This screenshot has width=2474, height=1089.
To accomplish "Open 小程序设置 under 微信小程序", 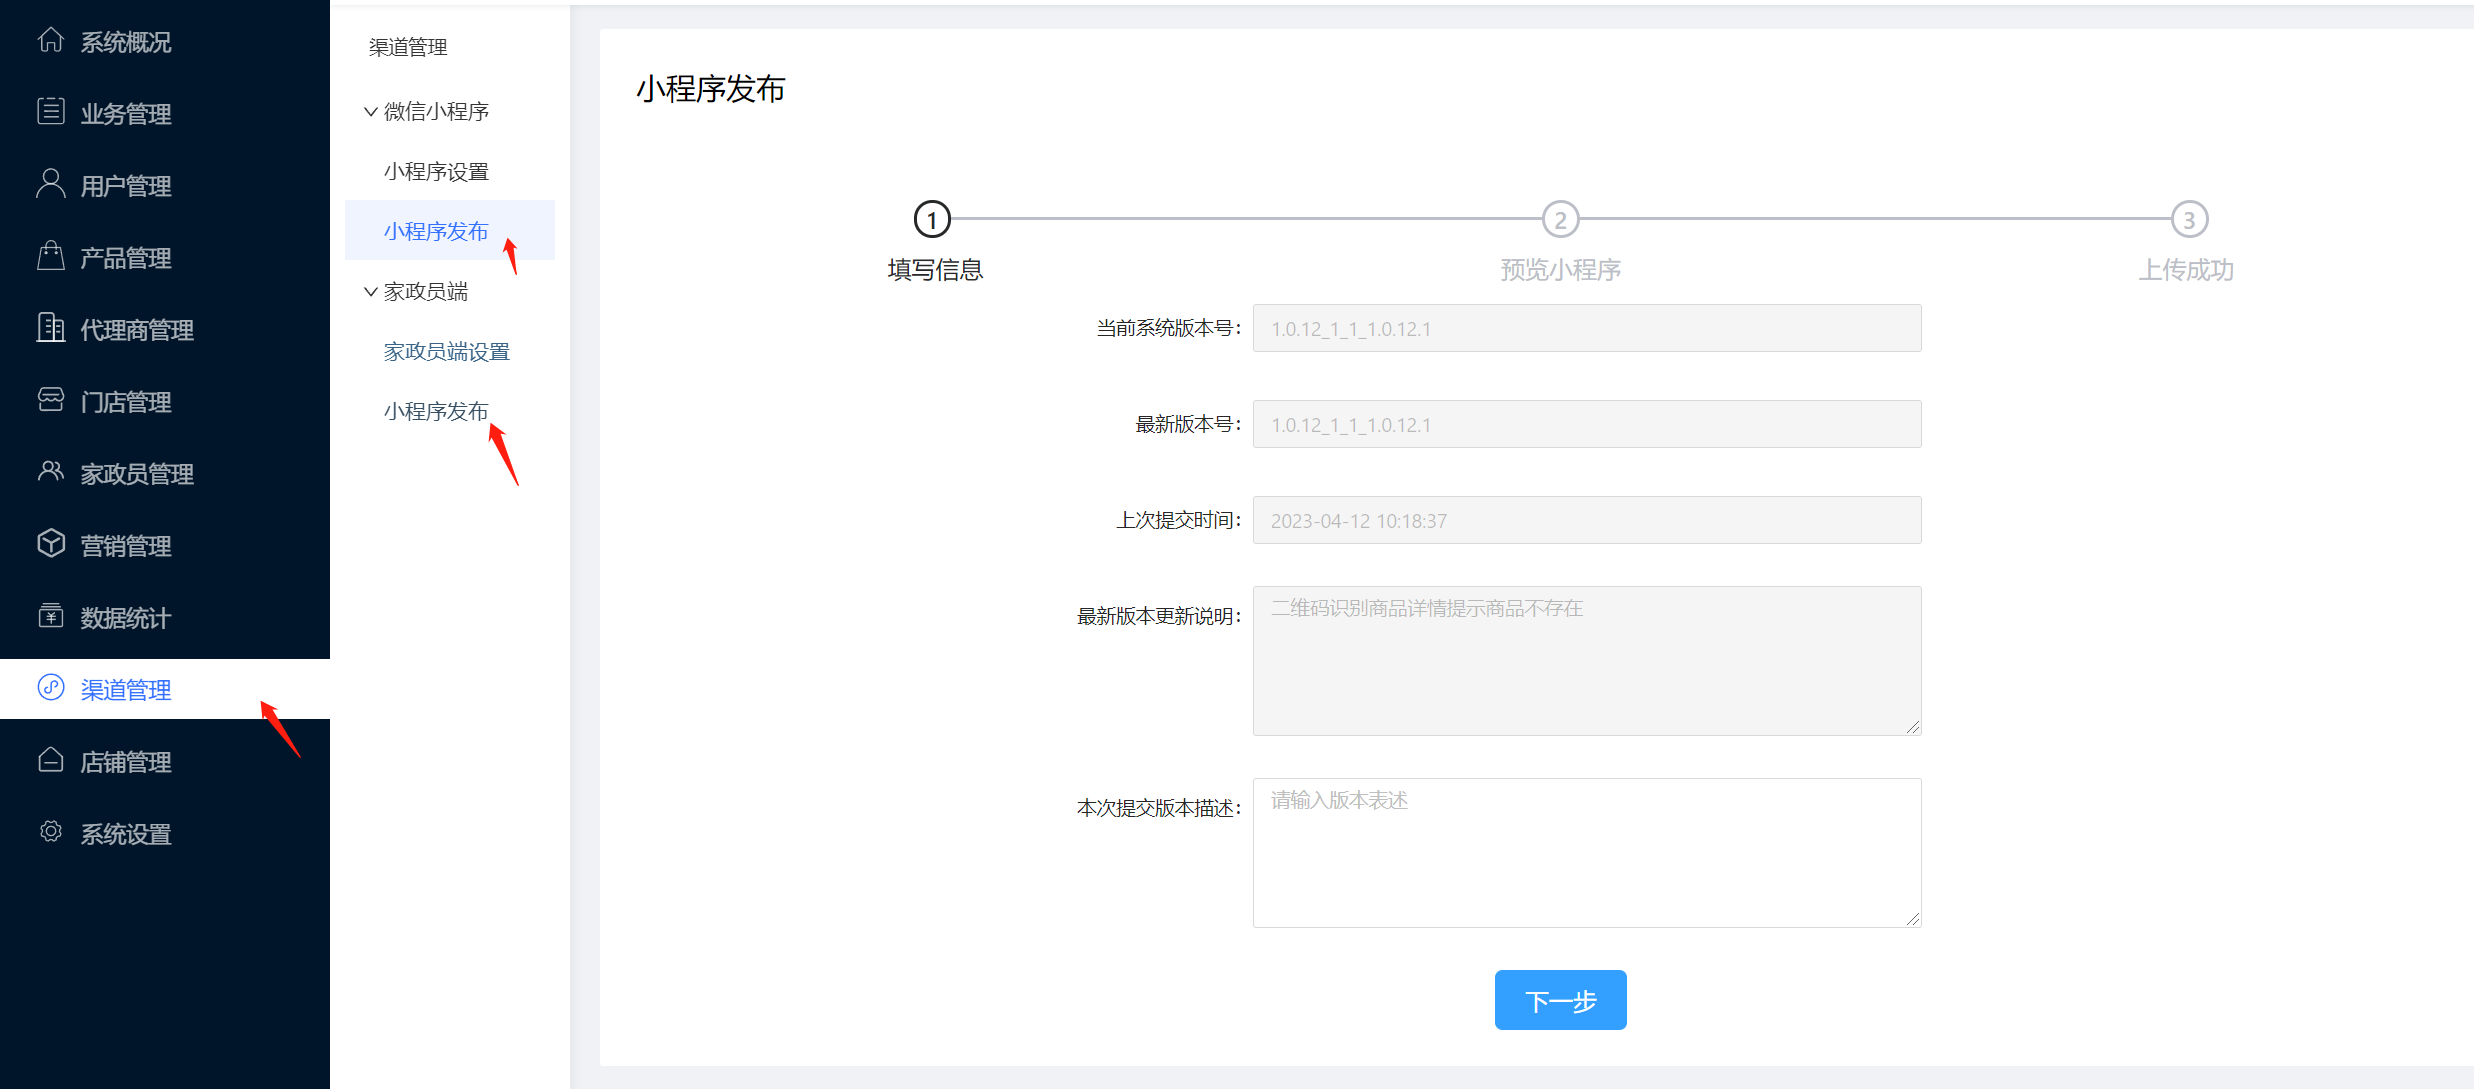I will point(436,172).
